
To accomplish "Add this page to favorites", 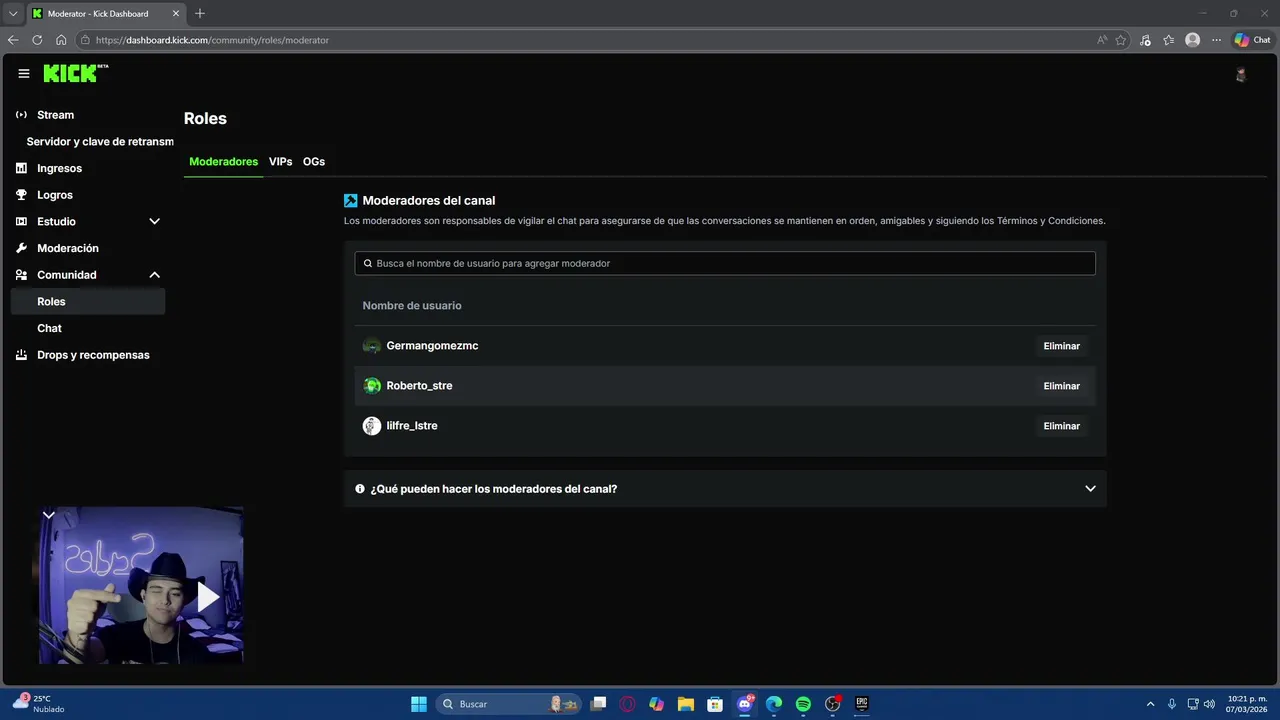I will [1121, 40].
